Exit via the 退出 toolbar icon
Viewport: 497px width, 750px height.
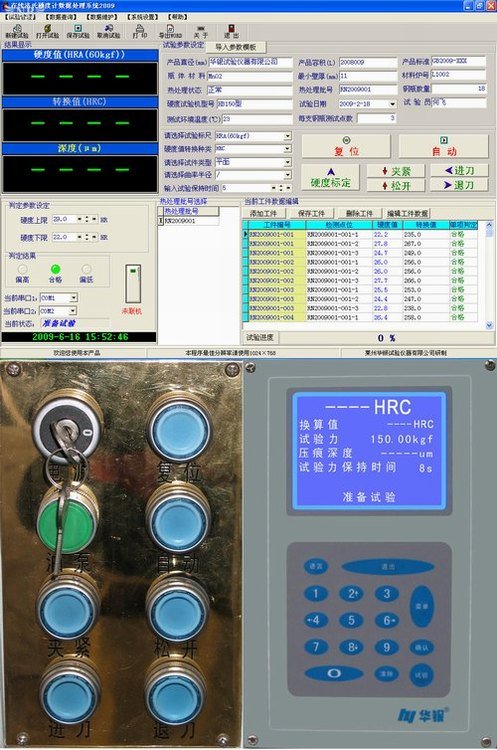pos(231,32)
